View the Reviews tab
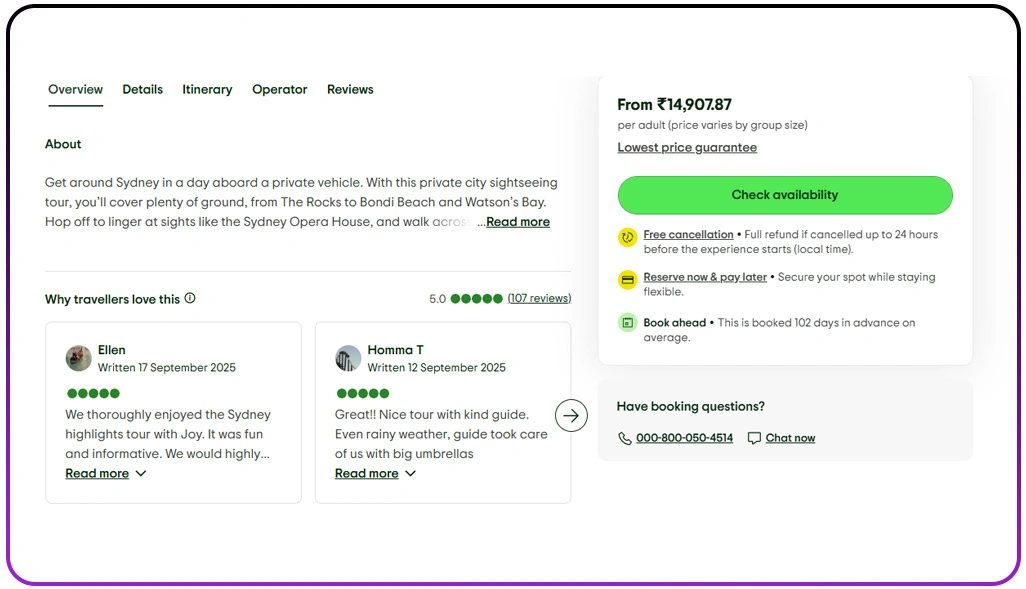Image resolution: width=1026 pixels, height=589 pixels. coord(350,89)
